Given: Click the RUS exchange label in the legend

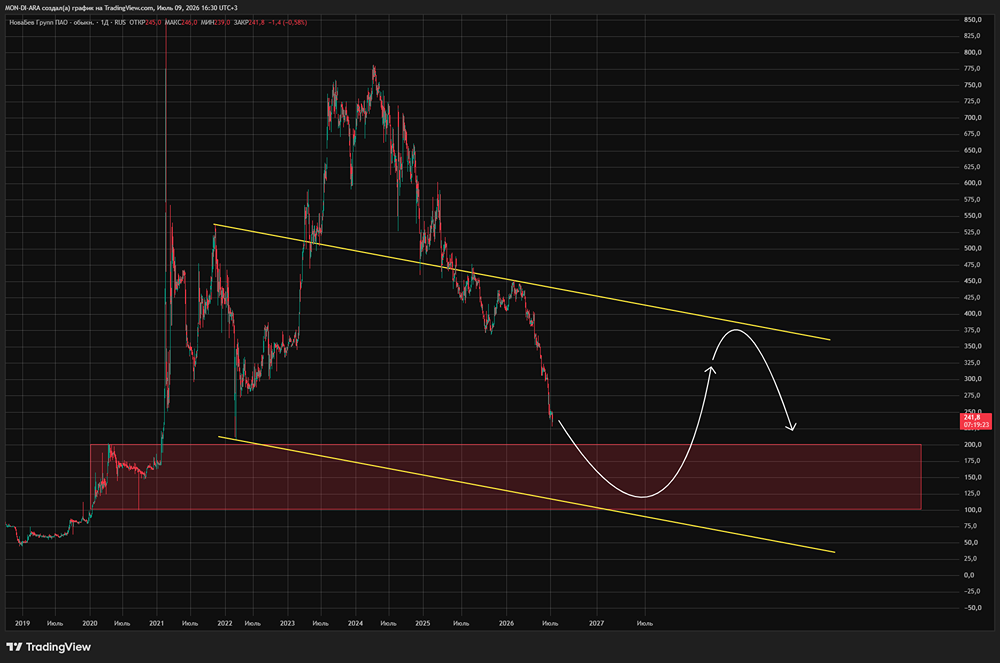Looking at the screenshot, I should coord(120,22).
